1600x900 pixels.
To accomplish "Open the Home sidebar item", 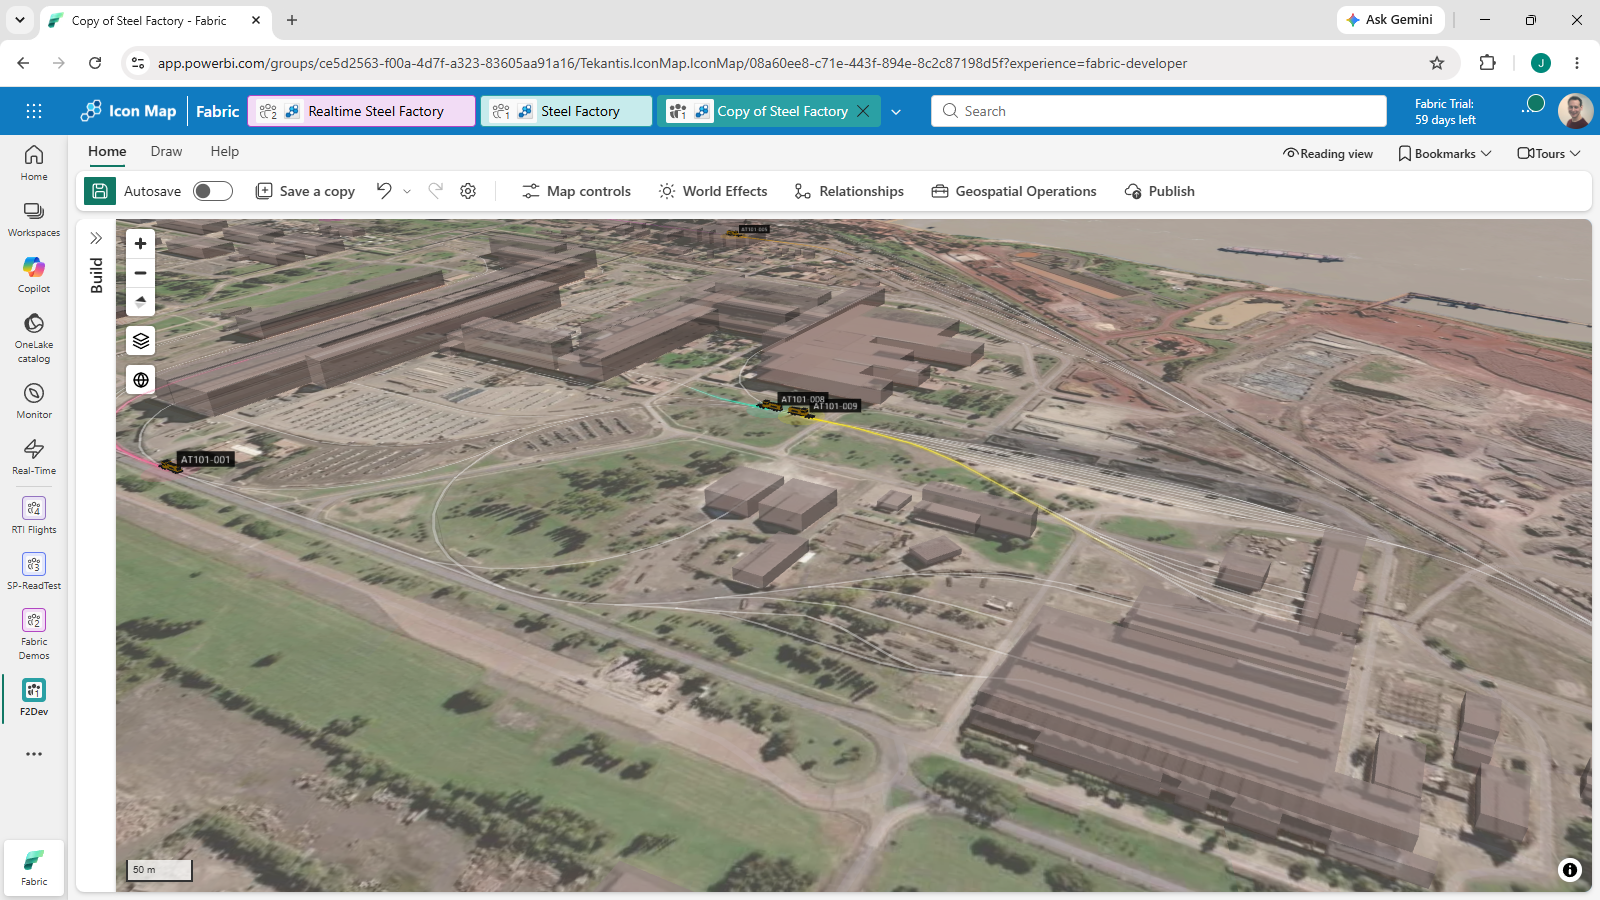I will coord(34,163).
